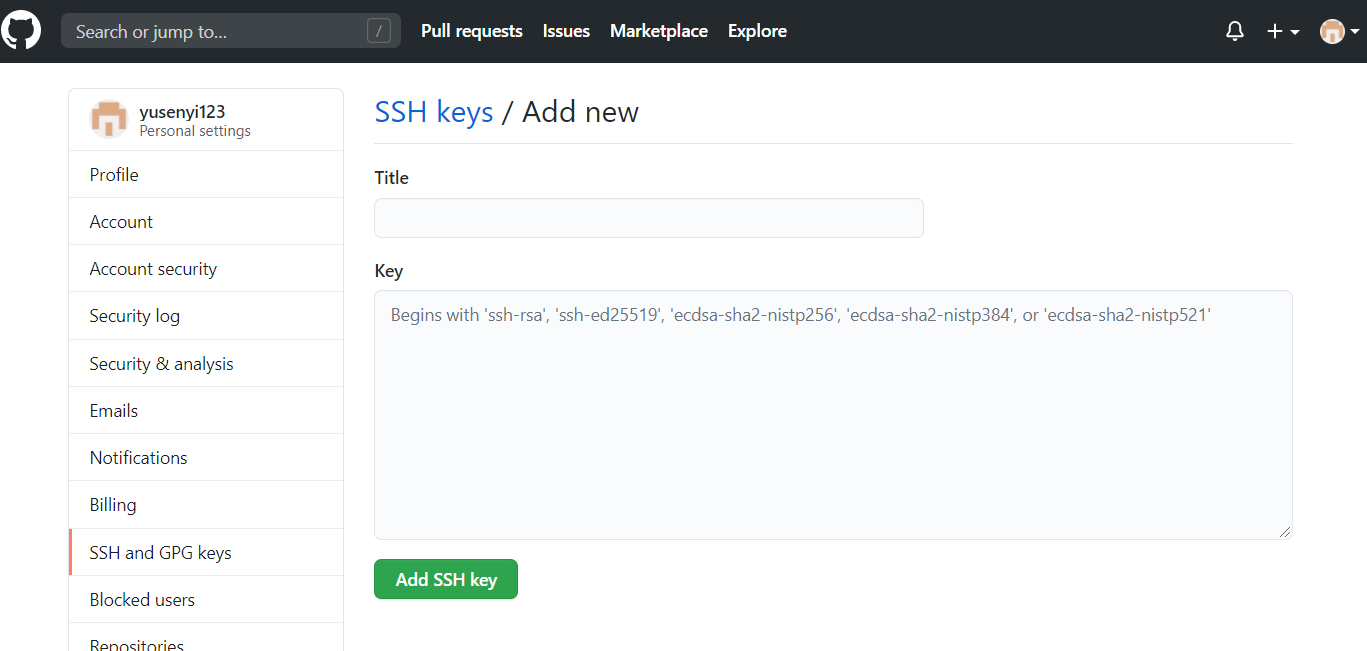Image resolution: width=1367 pixels, height=651 pixels.
Task: Click the Add new heading text
Action: (580, 112)
